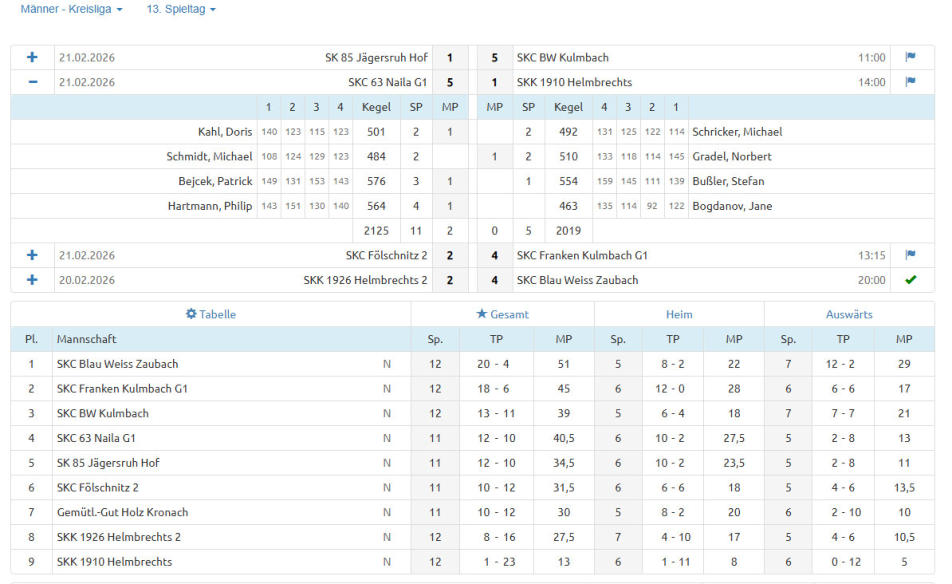Collapse SKC 63 Naila G1 match details
The height and width of the screenshot is (584, 952).
point(32,82)
